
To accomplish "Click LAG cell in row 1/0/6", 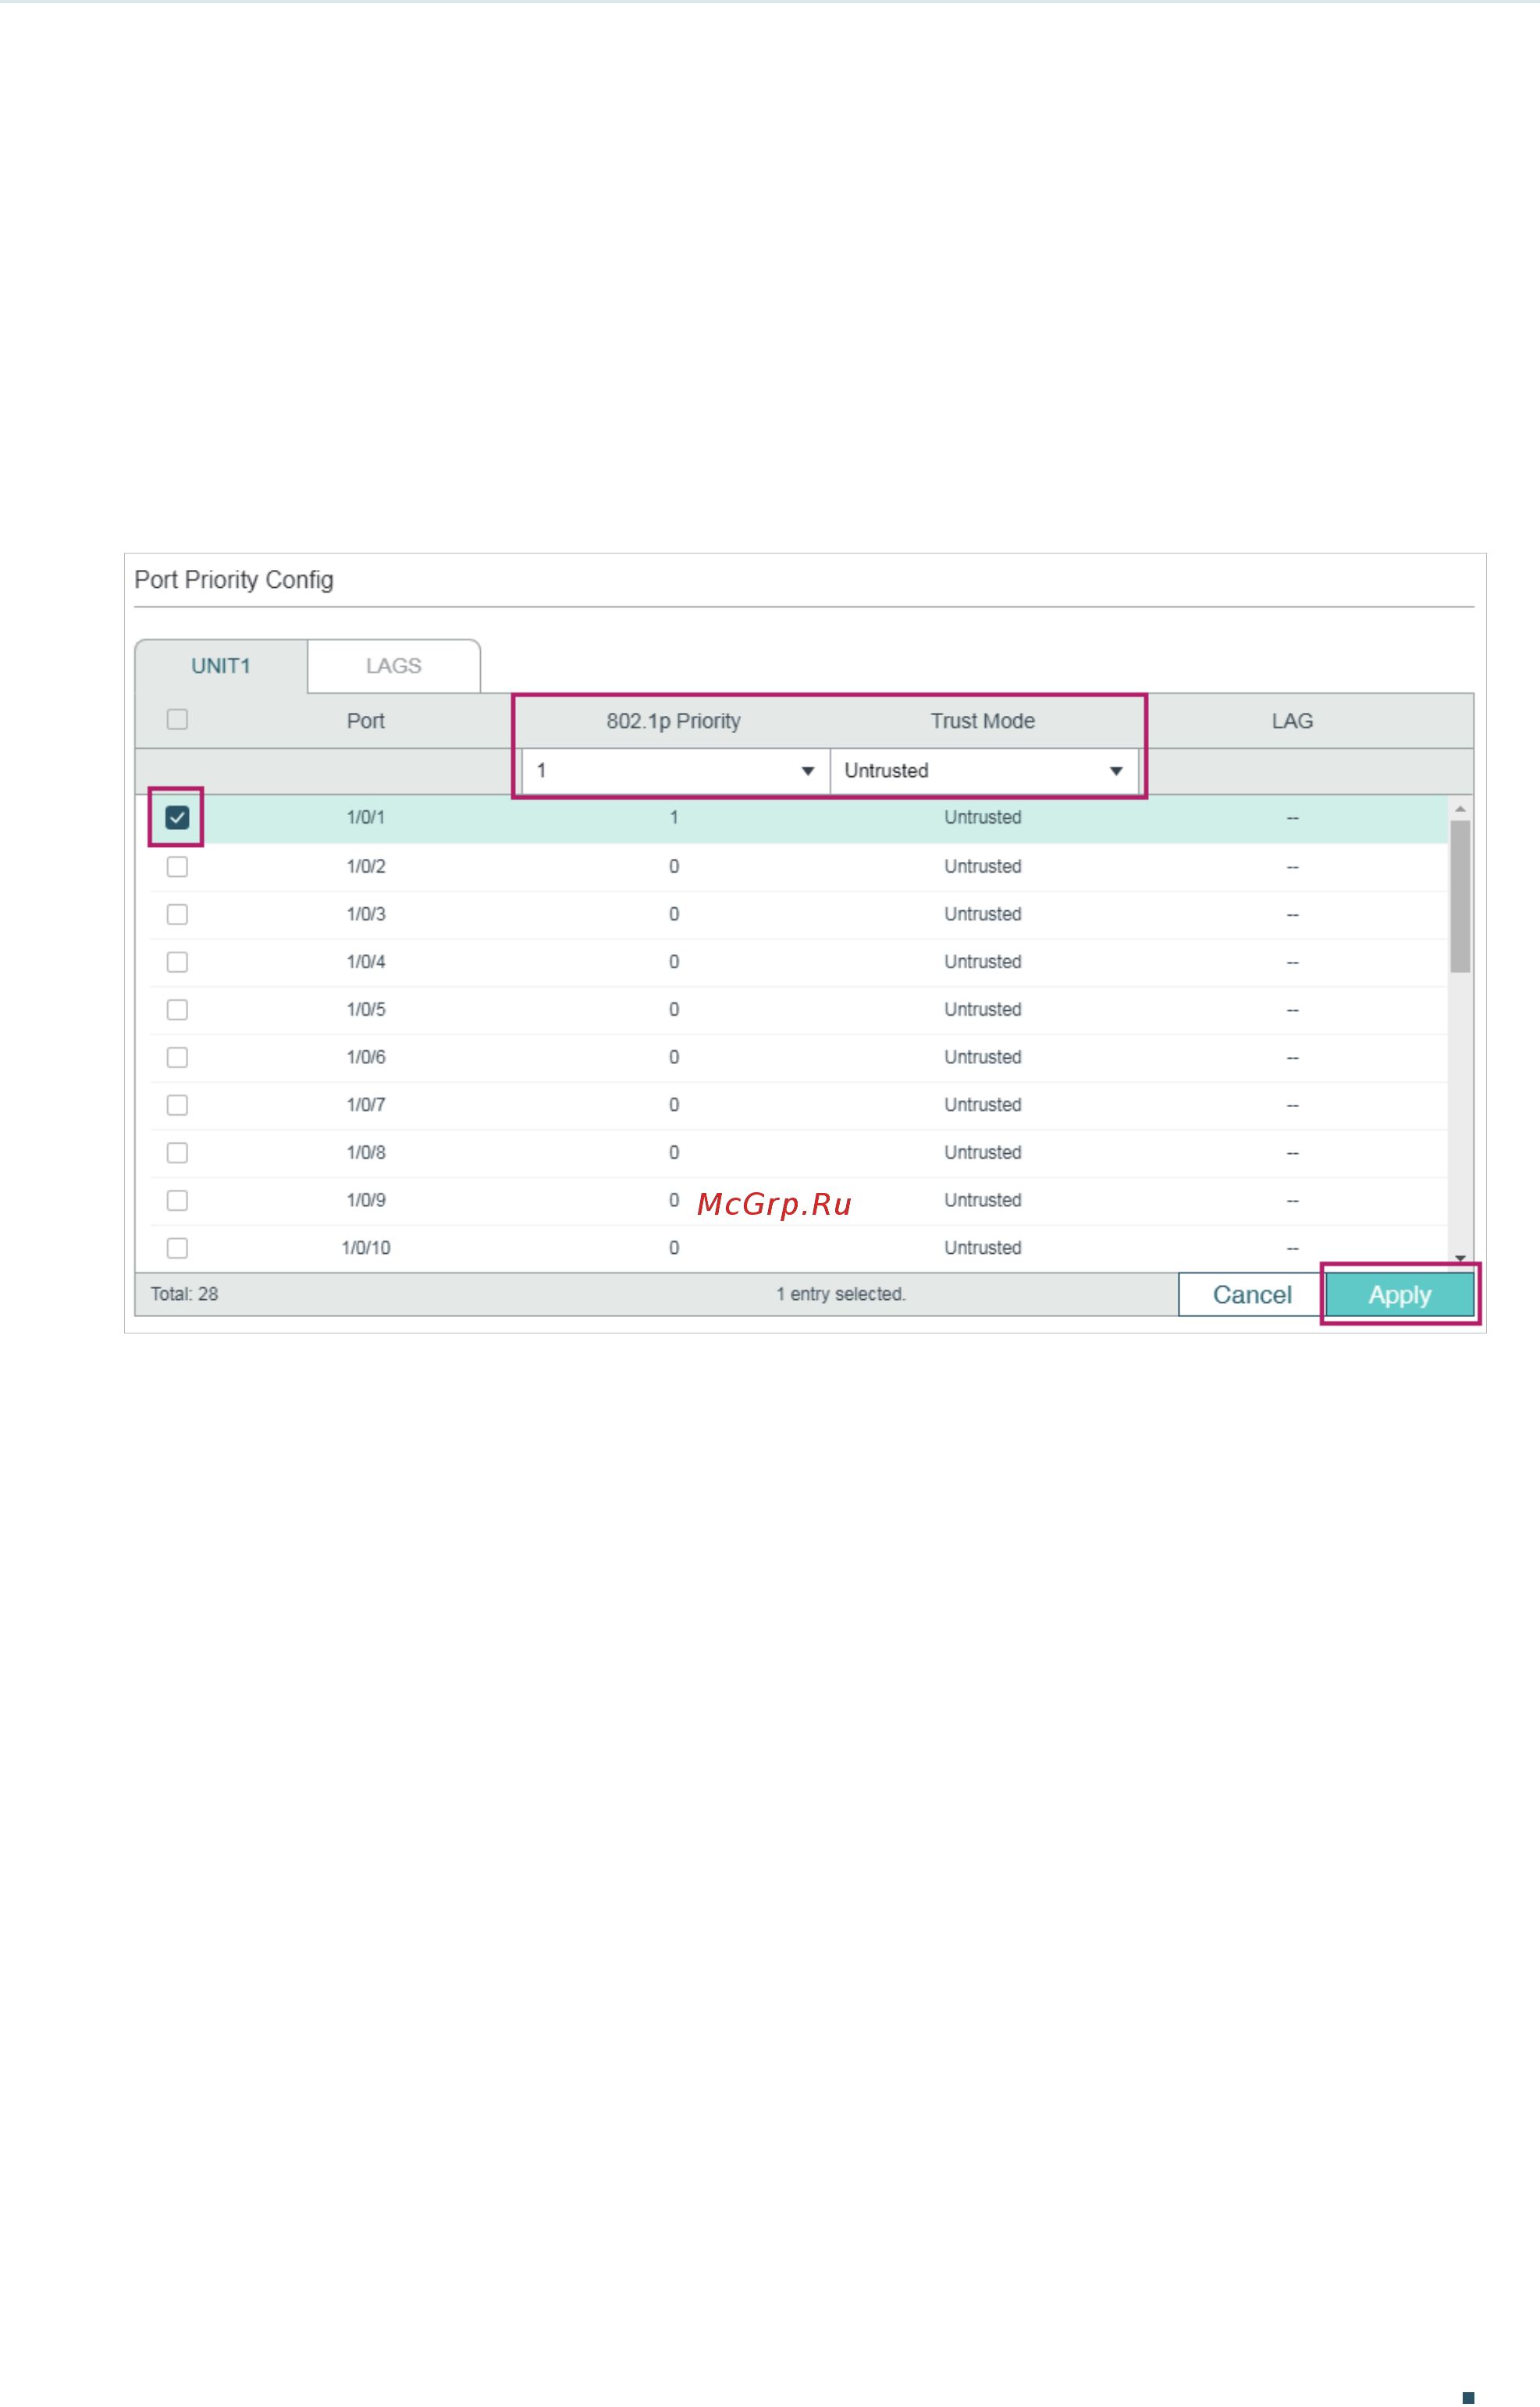I will click(x=1292, y=1057).
